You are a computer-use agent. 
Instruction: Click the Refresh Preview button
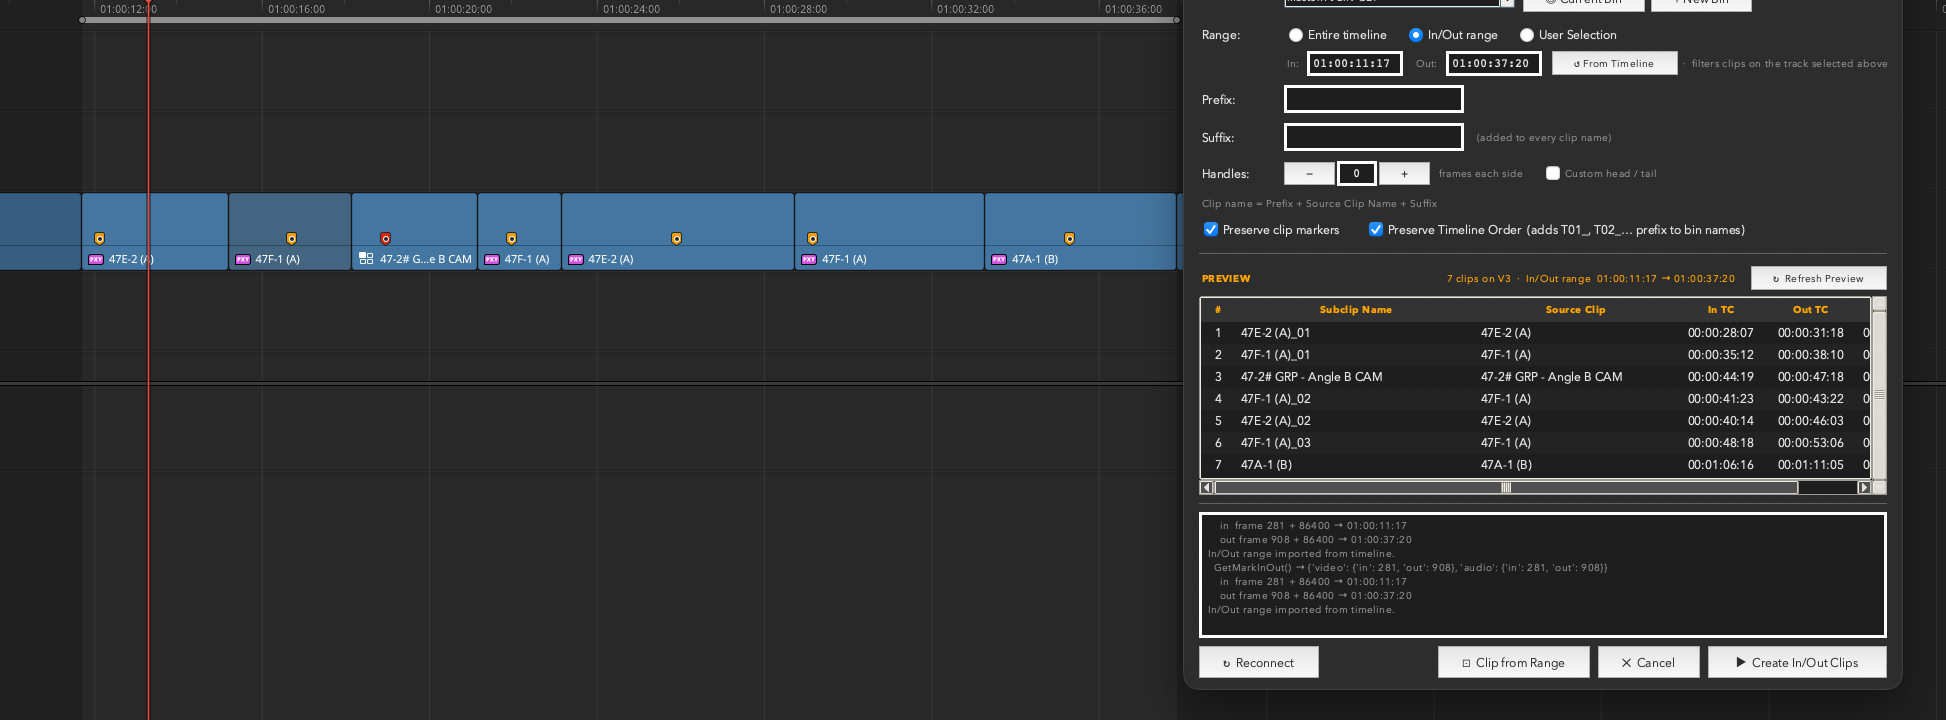pos(1818,278)
